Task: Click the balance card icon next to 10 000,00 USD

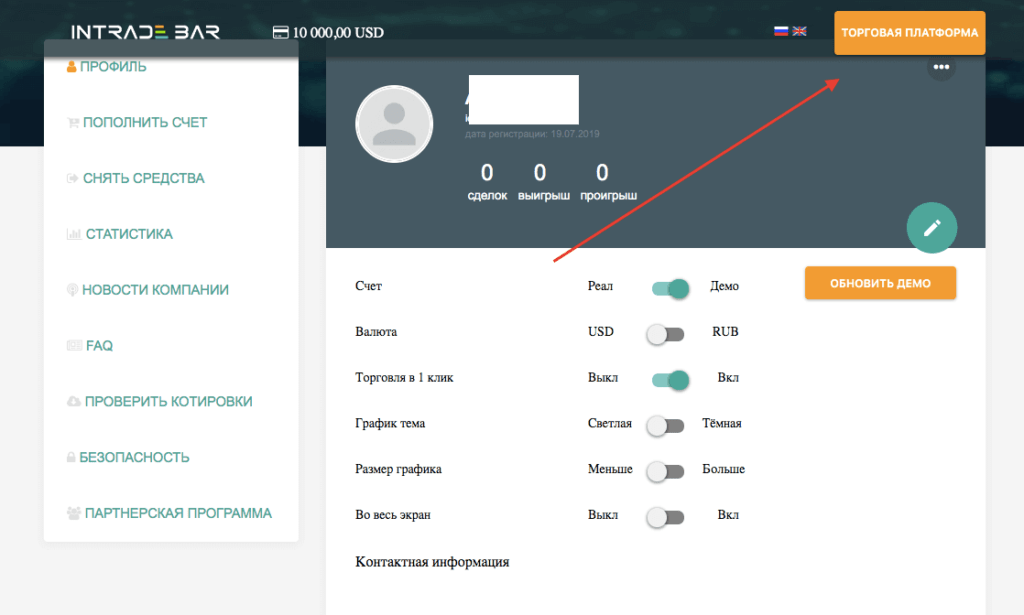Action: click(281, 31)
